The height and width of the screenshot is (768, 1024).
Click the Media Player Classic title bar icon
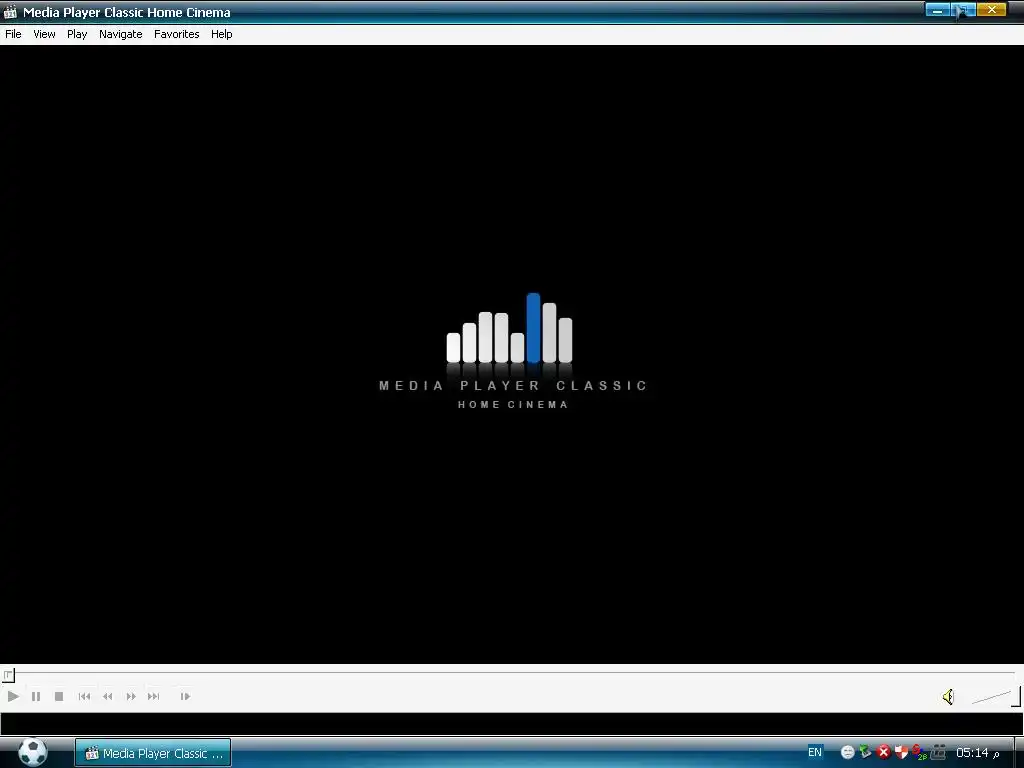(10, 12)
